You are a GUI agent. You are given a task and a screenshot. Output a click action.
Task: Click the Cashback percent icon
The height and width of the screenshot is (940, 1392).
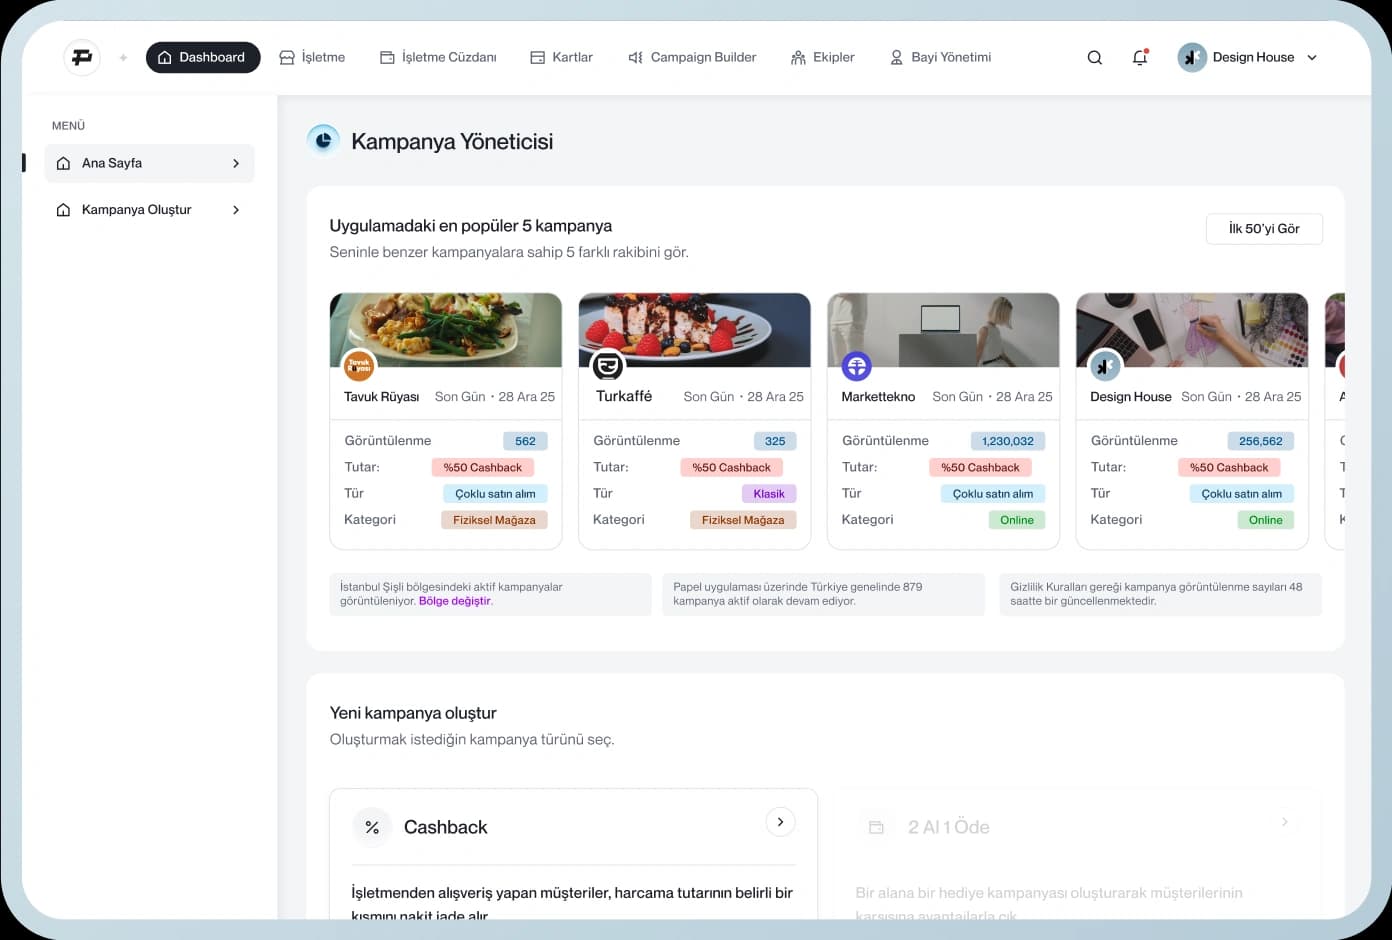click(x=372, y=827)
